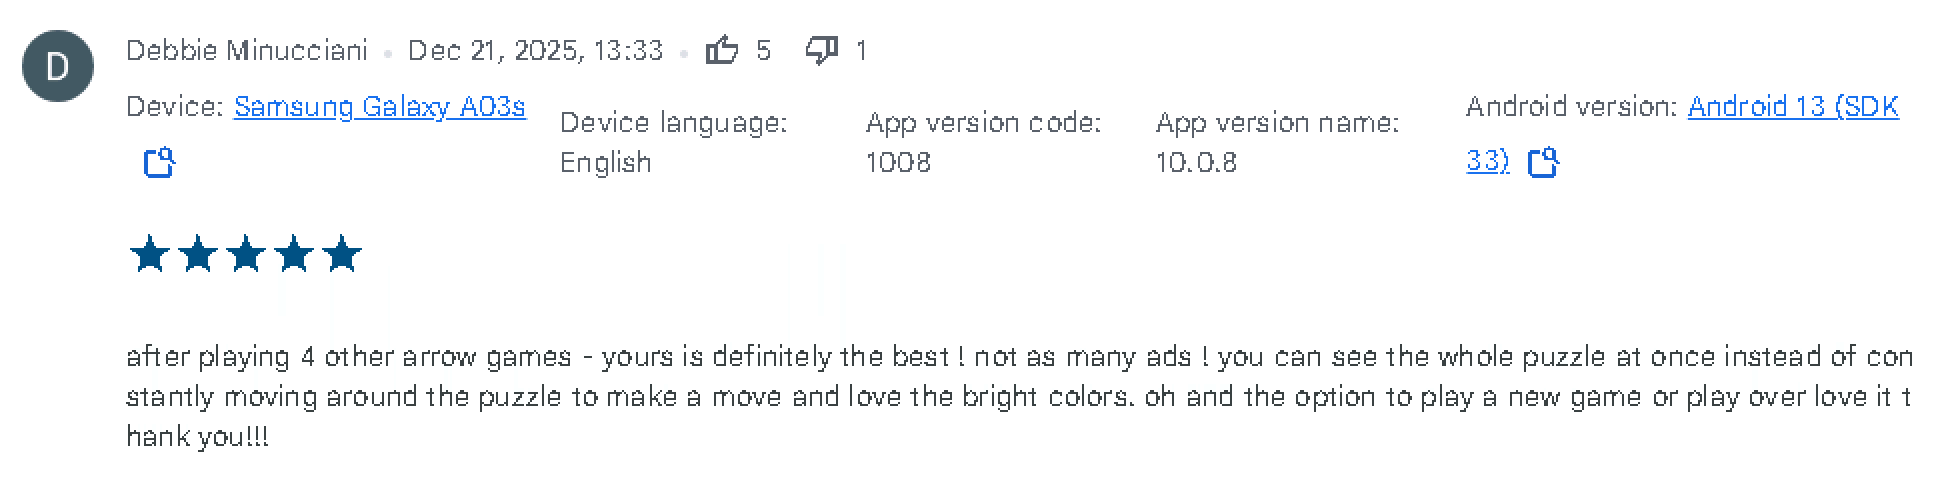The height and width of the screenshot is (486, 1950).
Task: Open the Android 13 (SDK 33) link
Action: [x=1792, y=107]
